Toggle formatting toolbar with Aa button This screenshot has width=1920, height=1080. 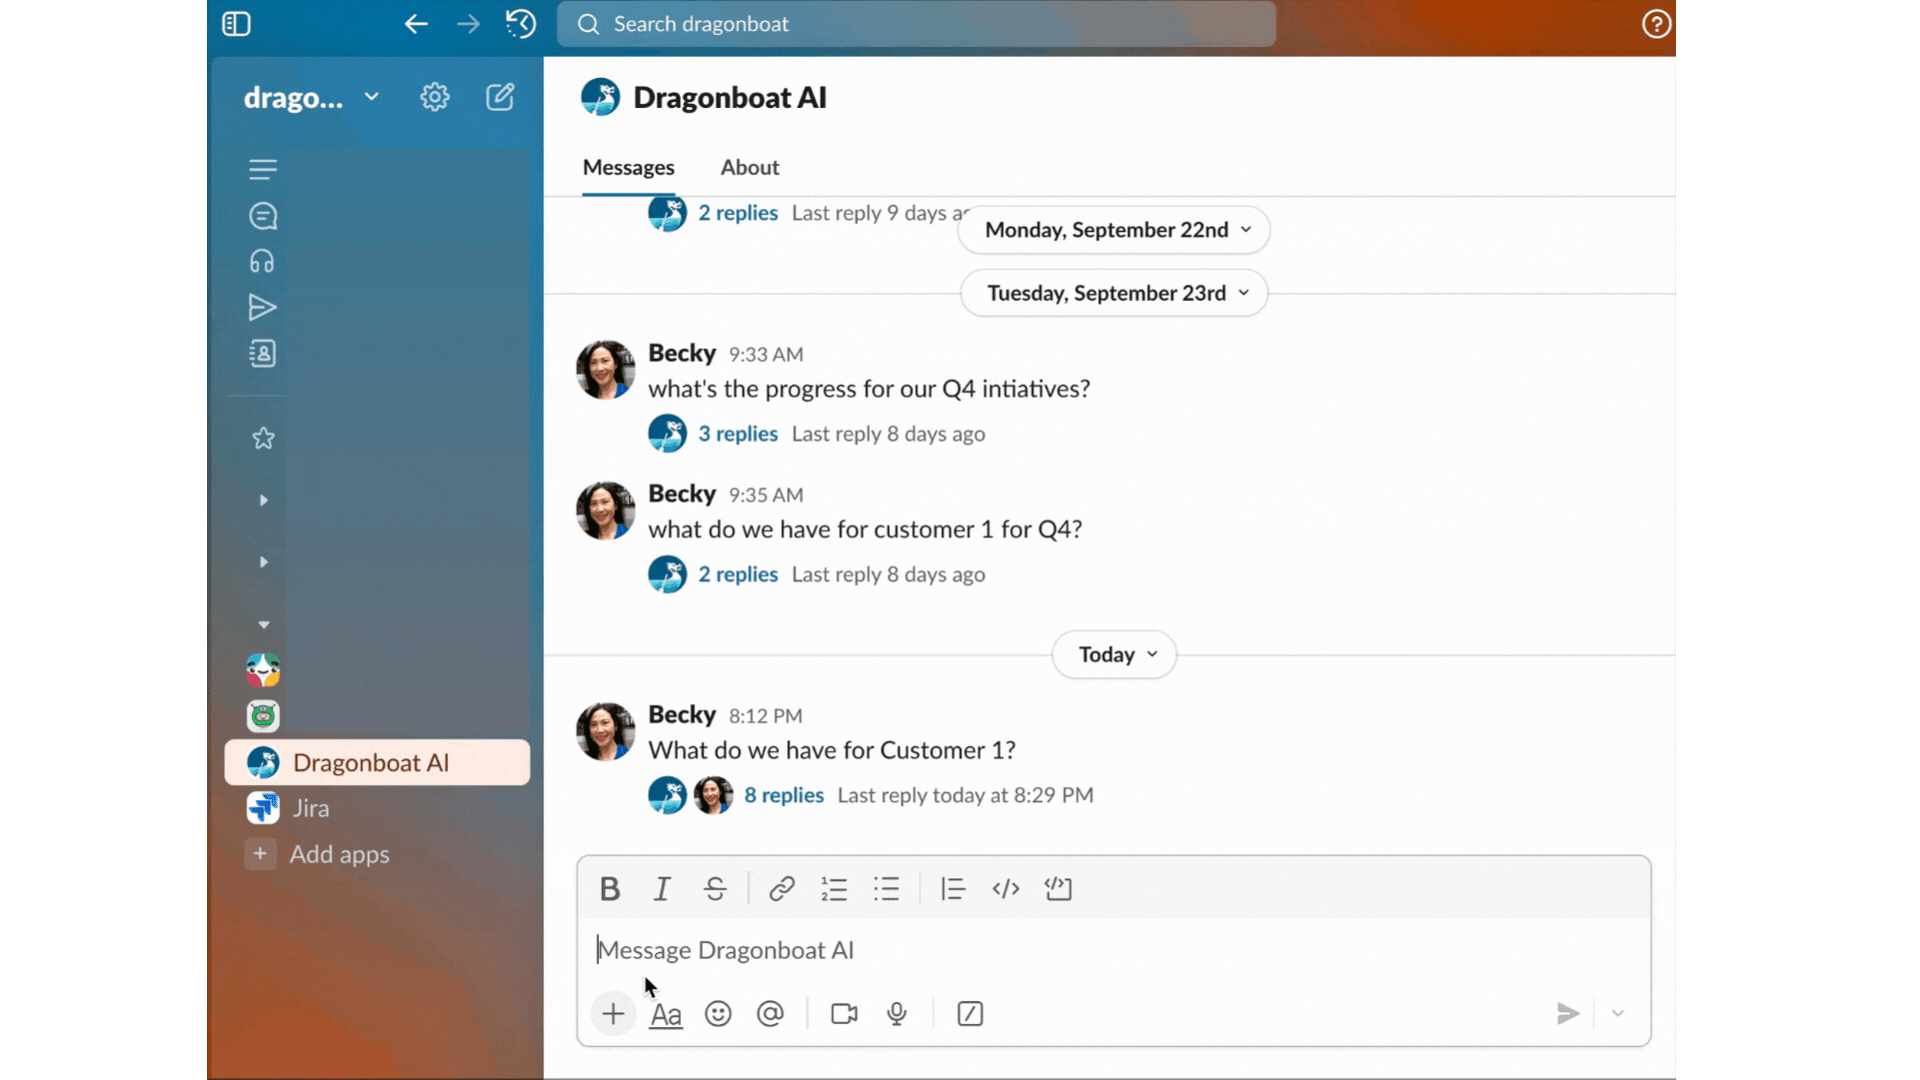point(665,1014)
